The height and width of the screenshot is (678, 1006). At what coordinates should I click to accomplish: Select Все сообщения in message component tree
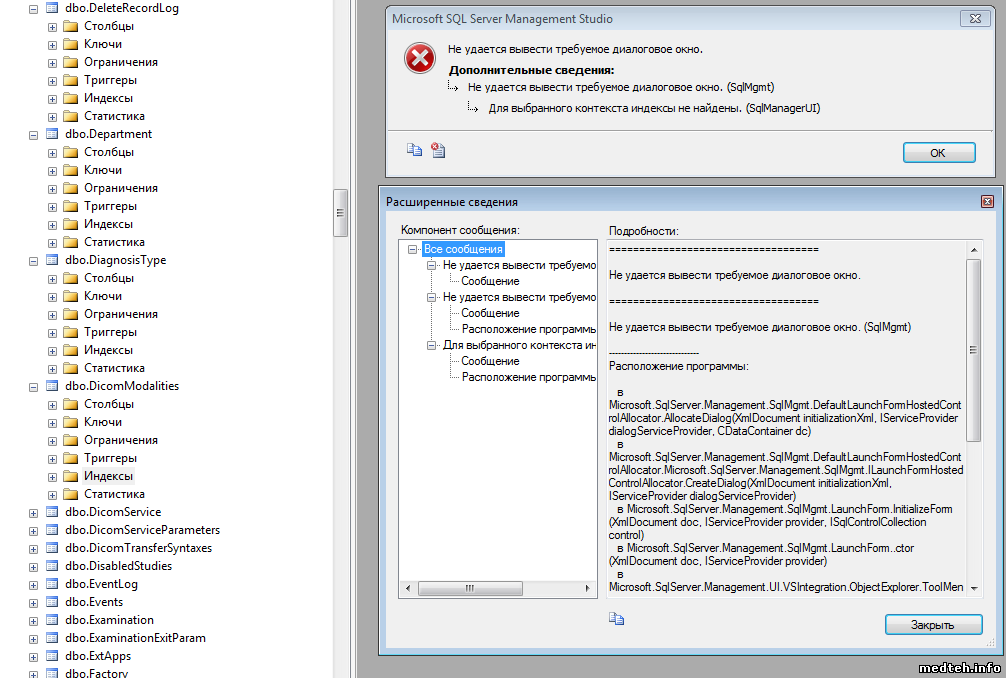coord(463,249)
